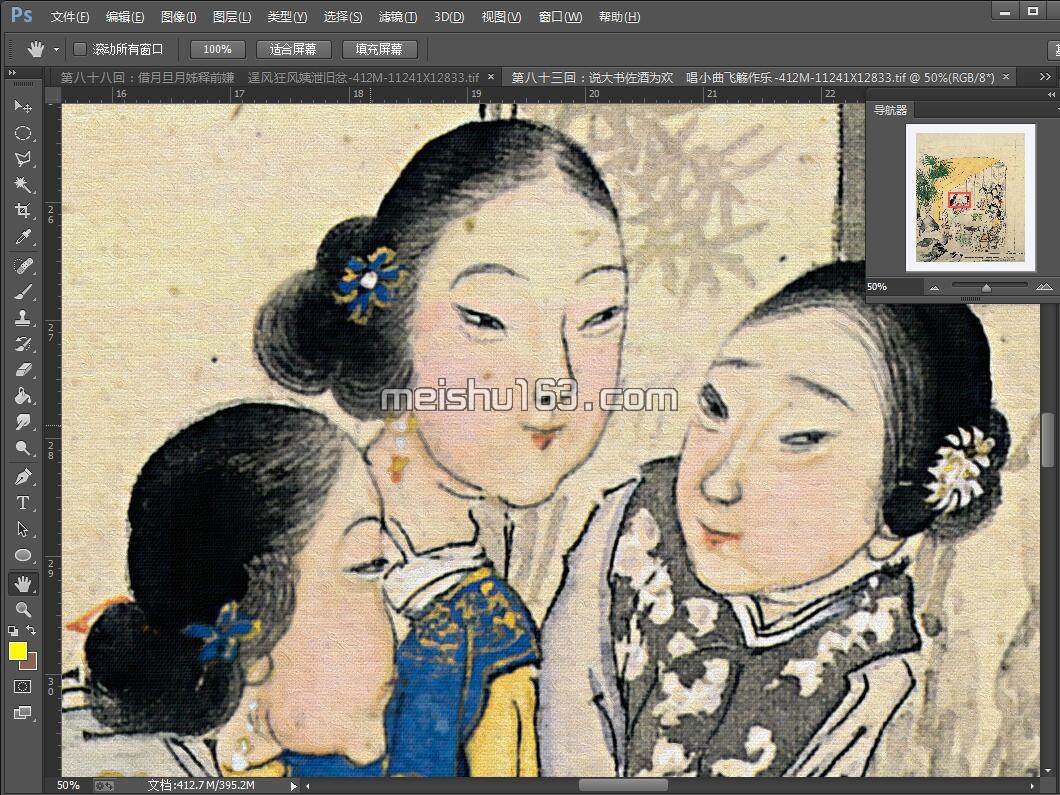Image resolution: width=1060 pixels, height=795 pixels.
Task: Click the Navigator zoom slider handle
Action: pos(986,288)
